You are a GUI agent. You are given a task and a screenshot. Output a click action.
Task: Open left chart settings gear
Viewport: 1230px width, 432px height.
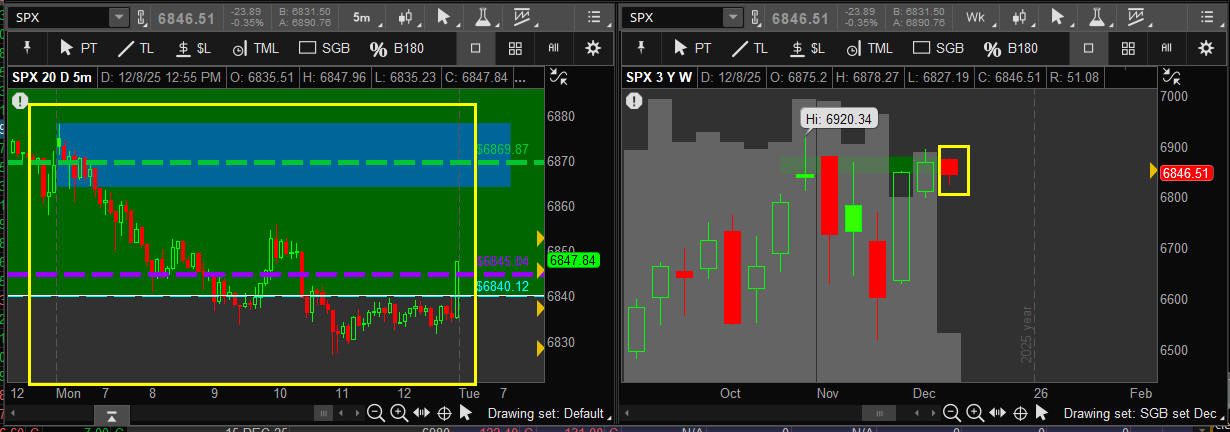pos(593,48)
